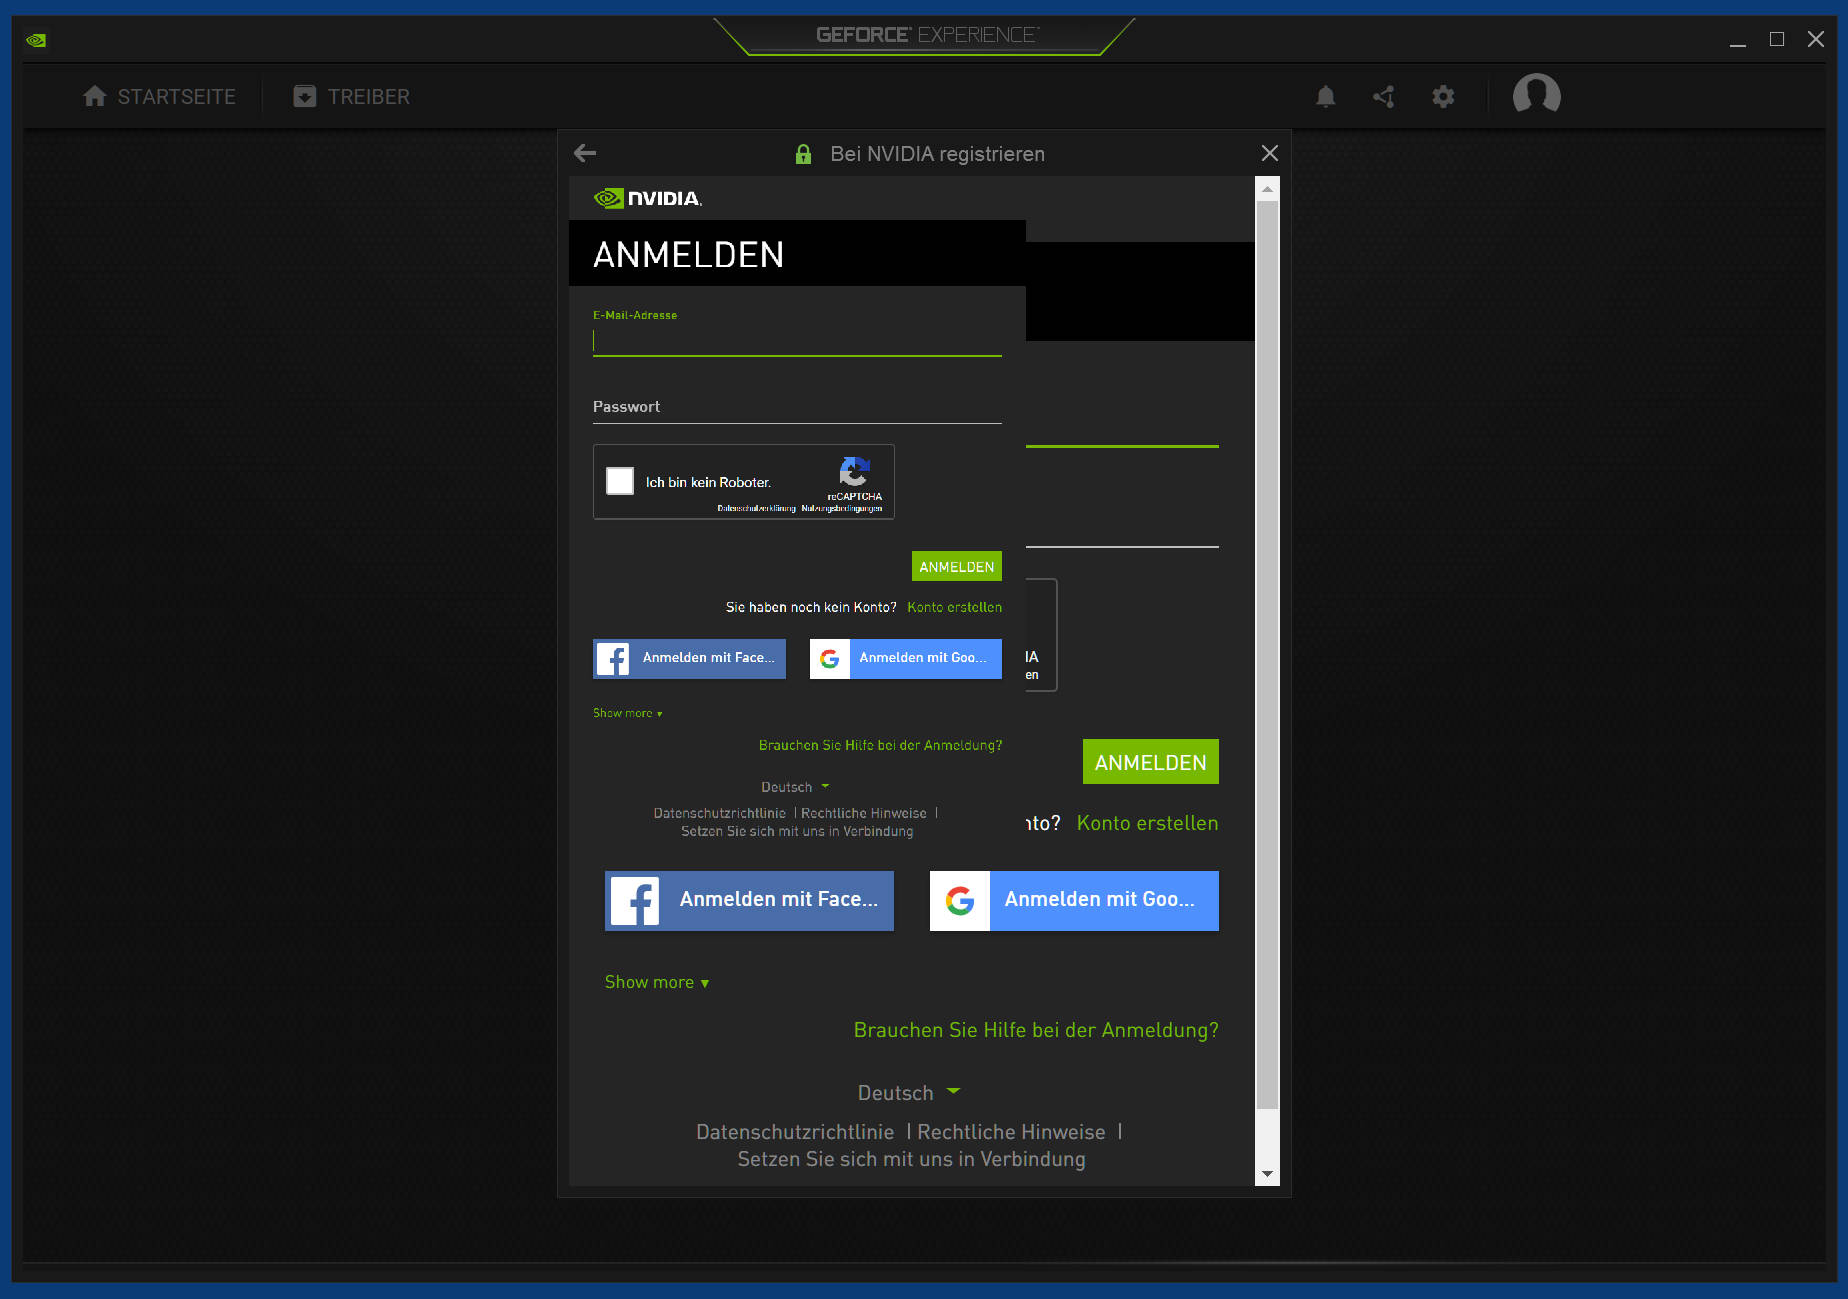Expand the smaller 'Show more' option
The image size is (1848, 1299).
click(628, 713)
